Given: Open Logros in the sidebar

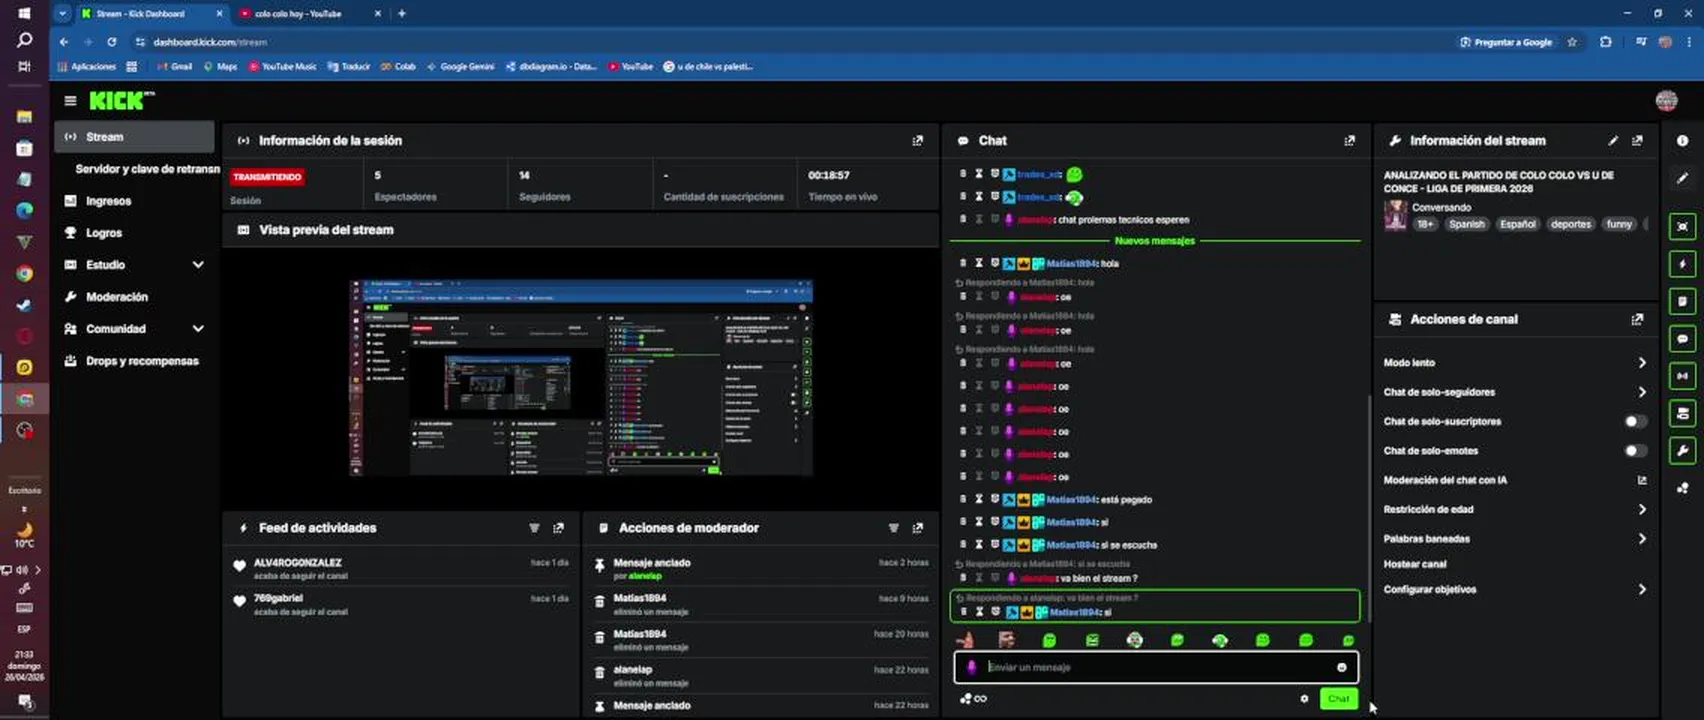Looking at the screenshot, I should point(134,233).
